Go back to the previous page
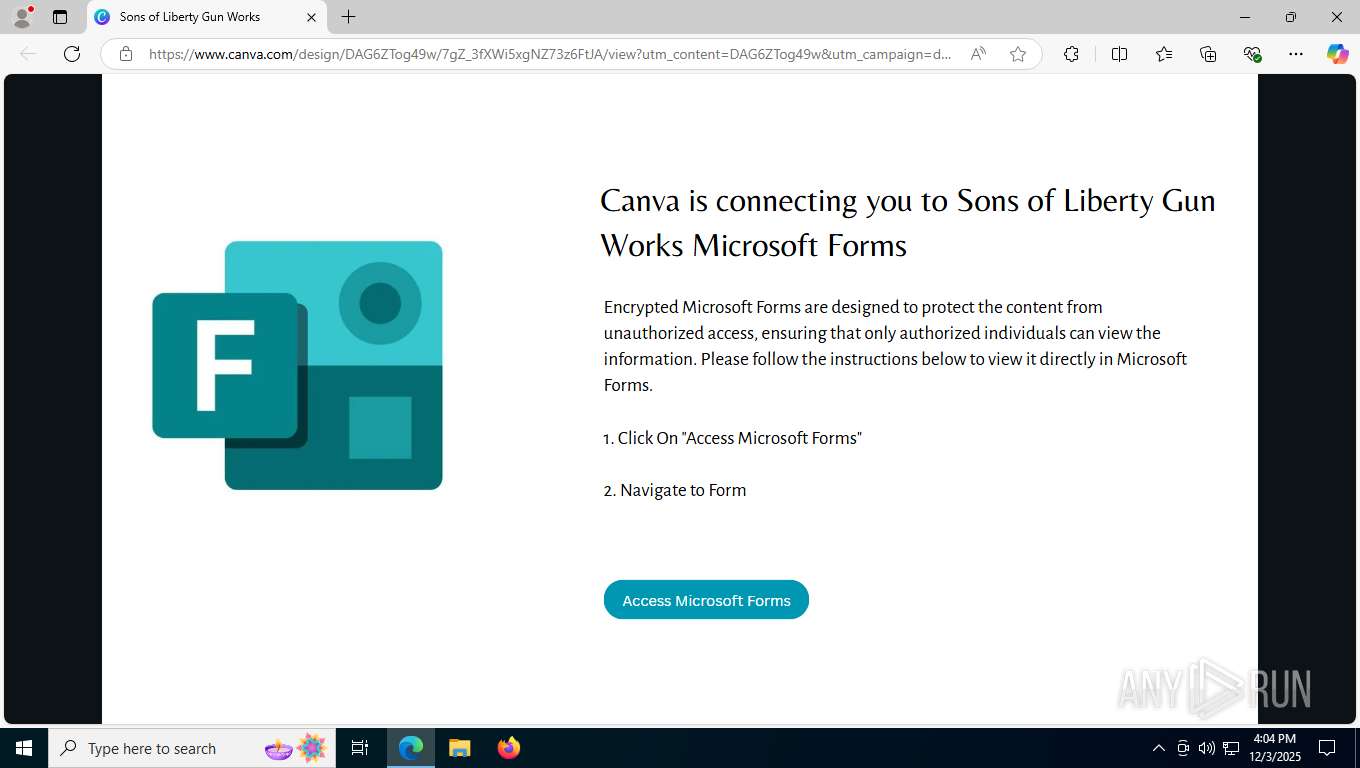Image resolution: width=1360 pixels, height=768 pixels. (28, 54)
